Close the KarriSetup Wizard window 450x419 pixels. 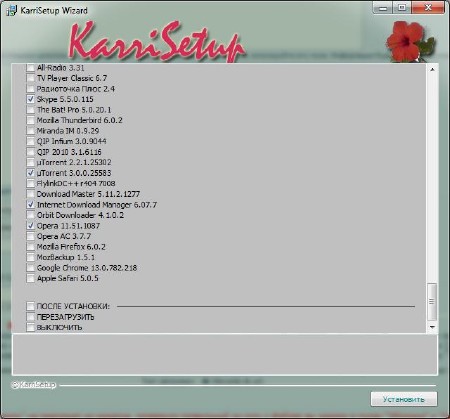point(428,8)
